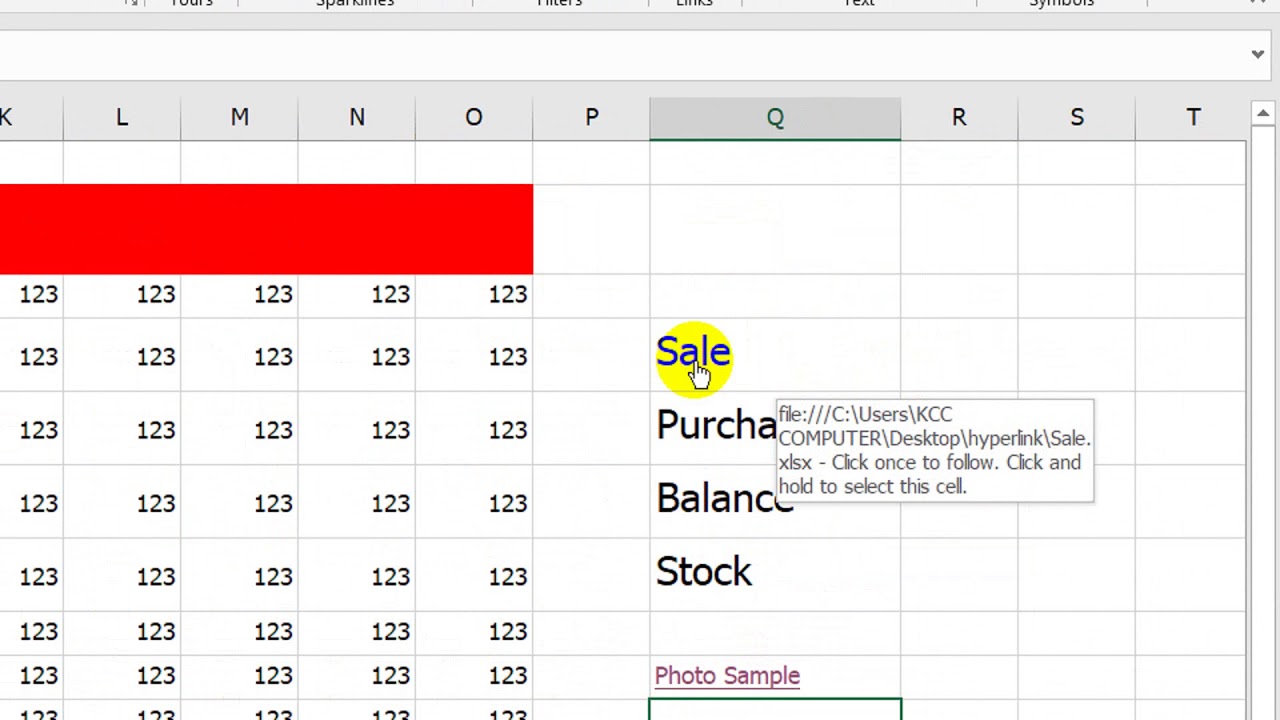Image resolution: width=1280 pixels, height=720 pixels.
Task: Click the red merged cell
Action: click(x=266, y=229)
